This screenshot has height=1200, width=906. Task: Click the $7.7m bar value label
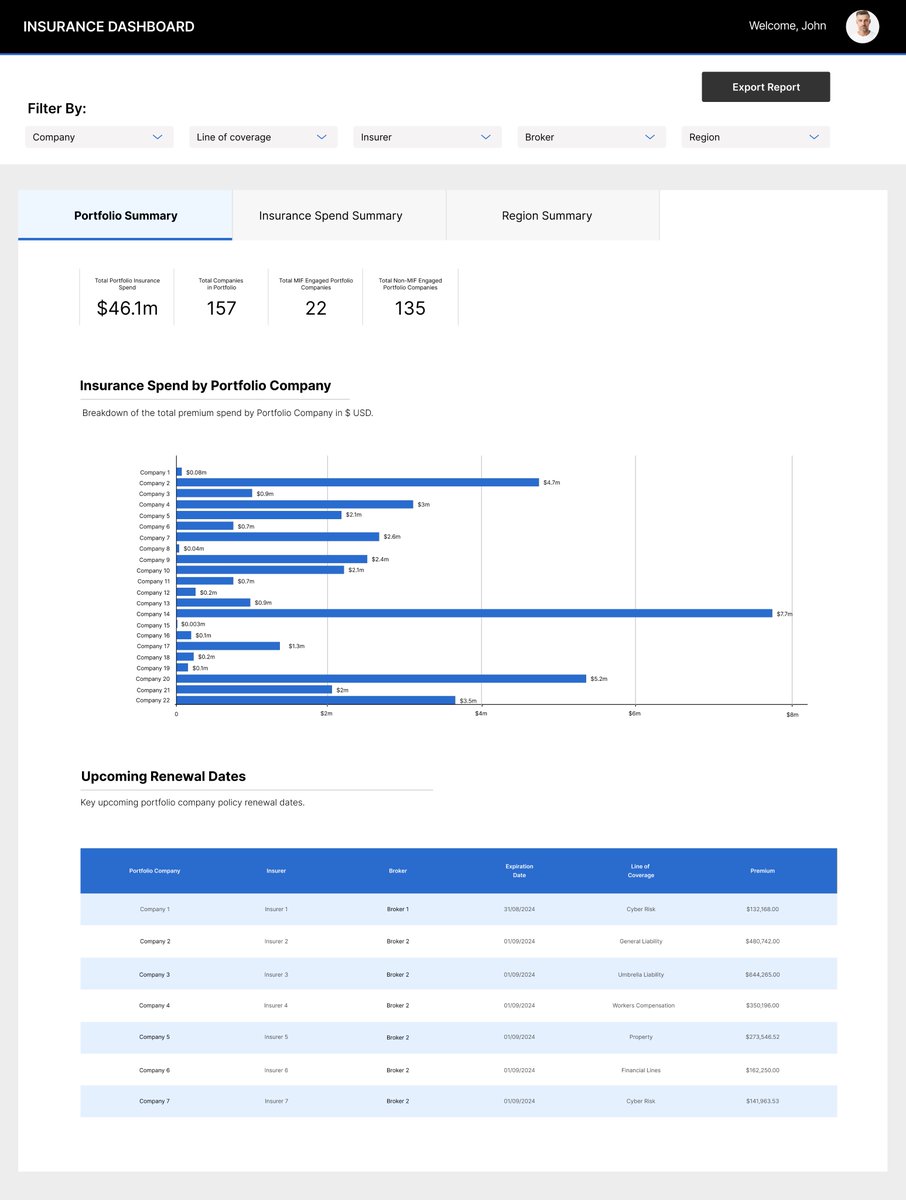tap(784, 614)
